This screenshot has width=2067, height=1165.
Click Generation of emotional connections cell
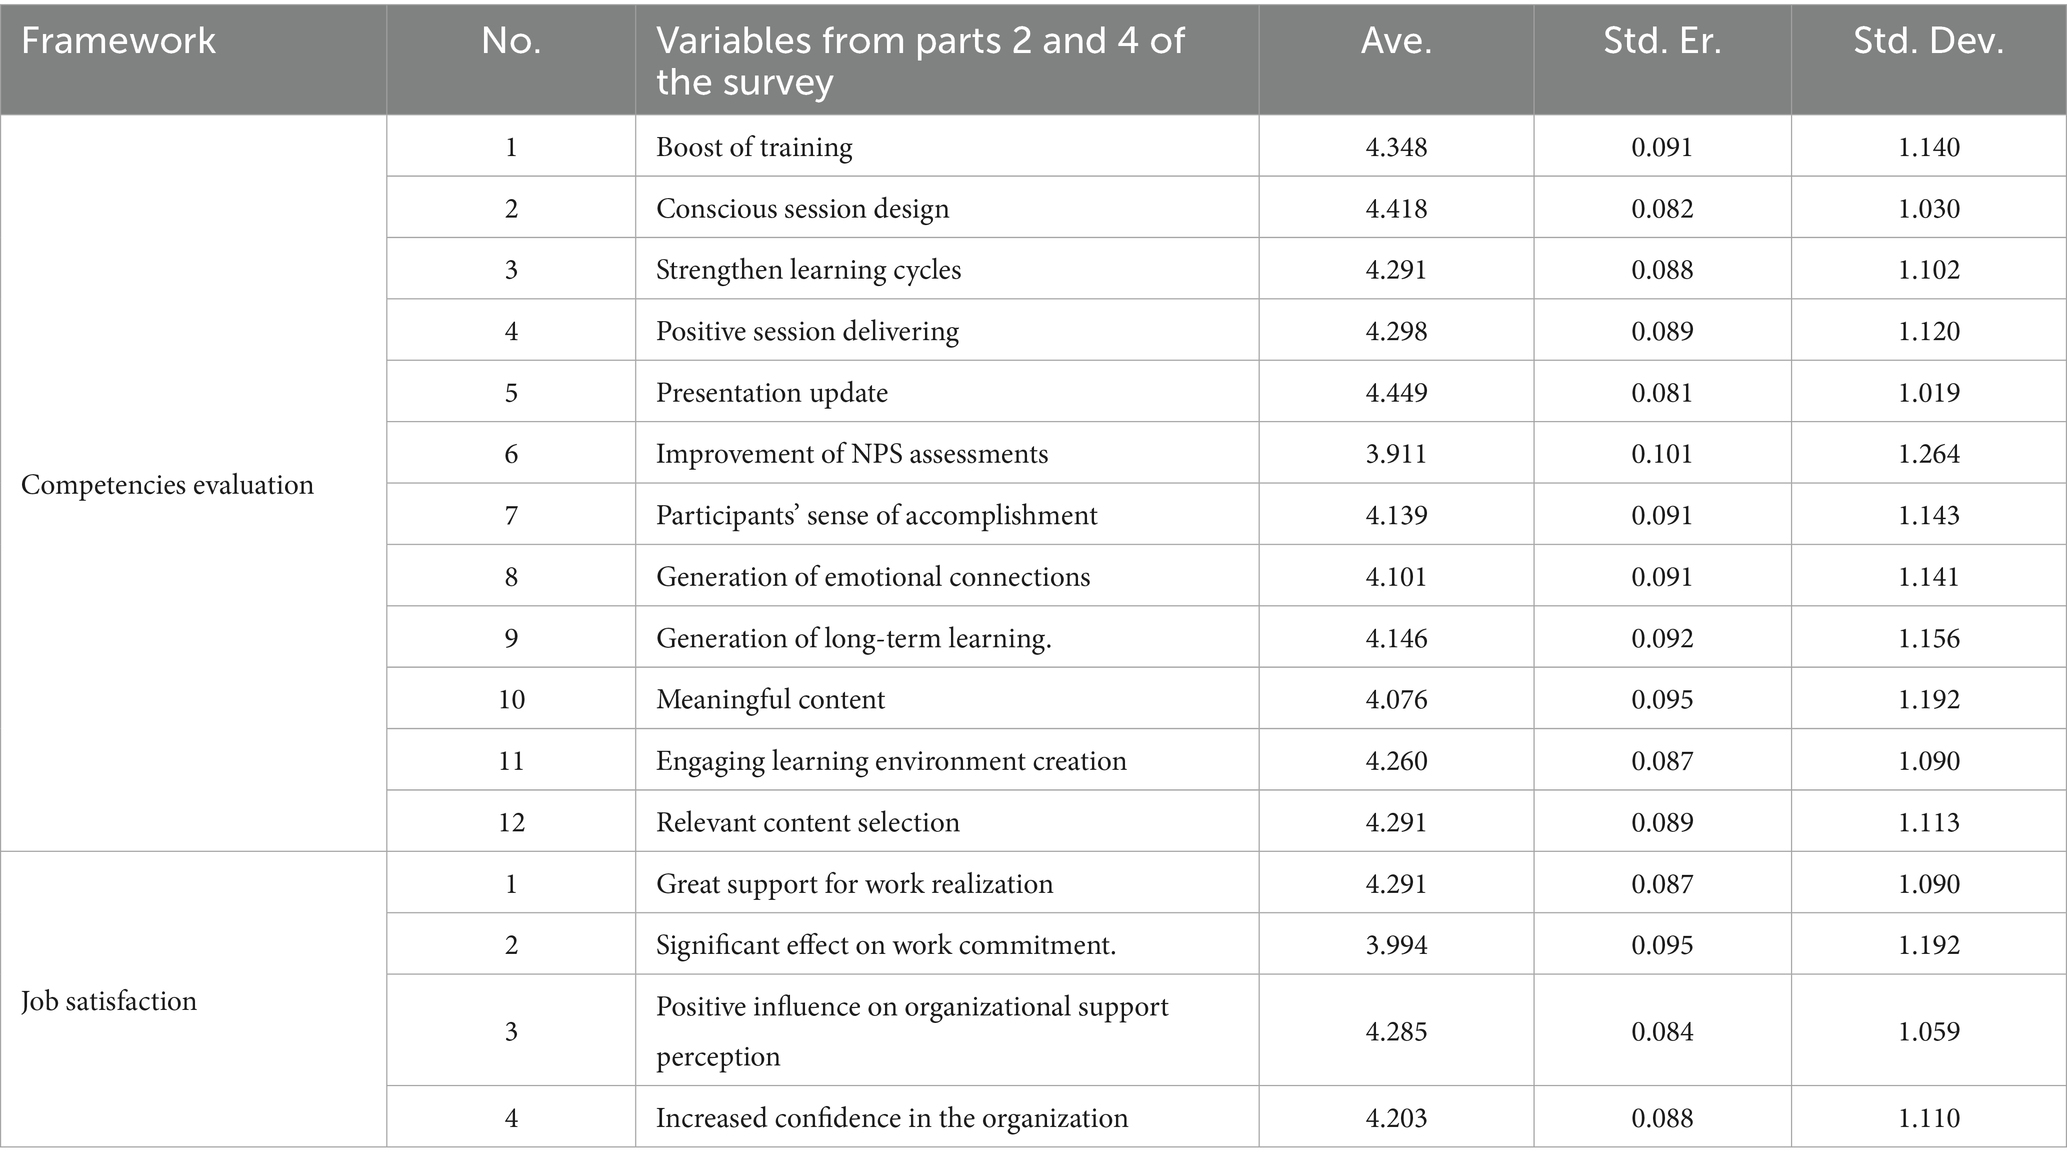872,577
